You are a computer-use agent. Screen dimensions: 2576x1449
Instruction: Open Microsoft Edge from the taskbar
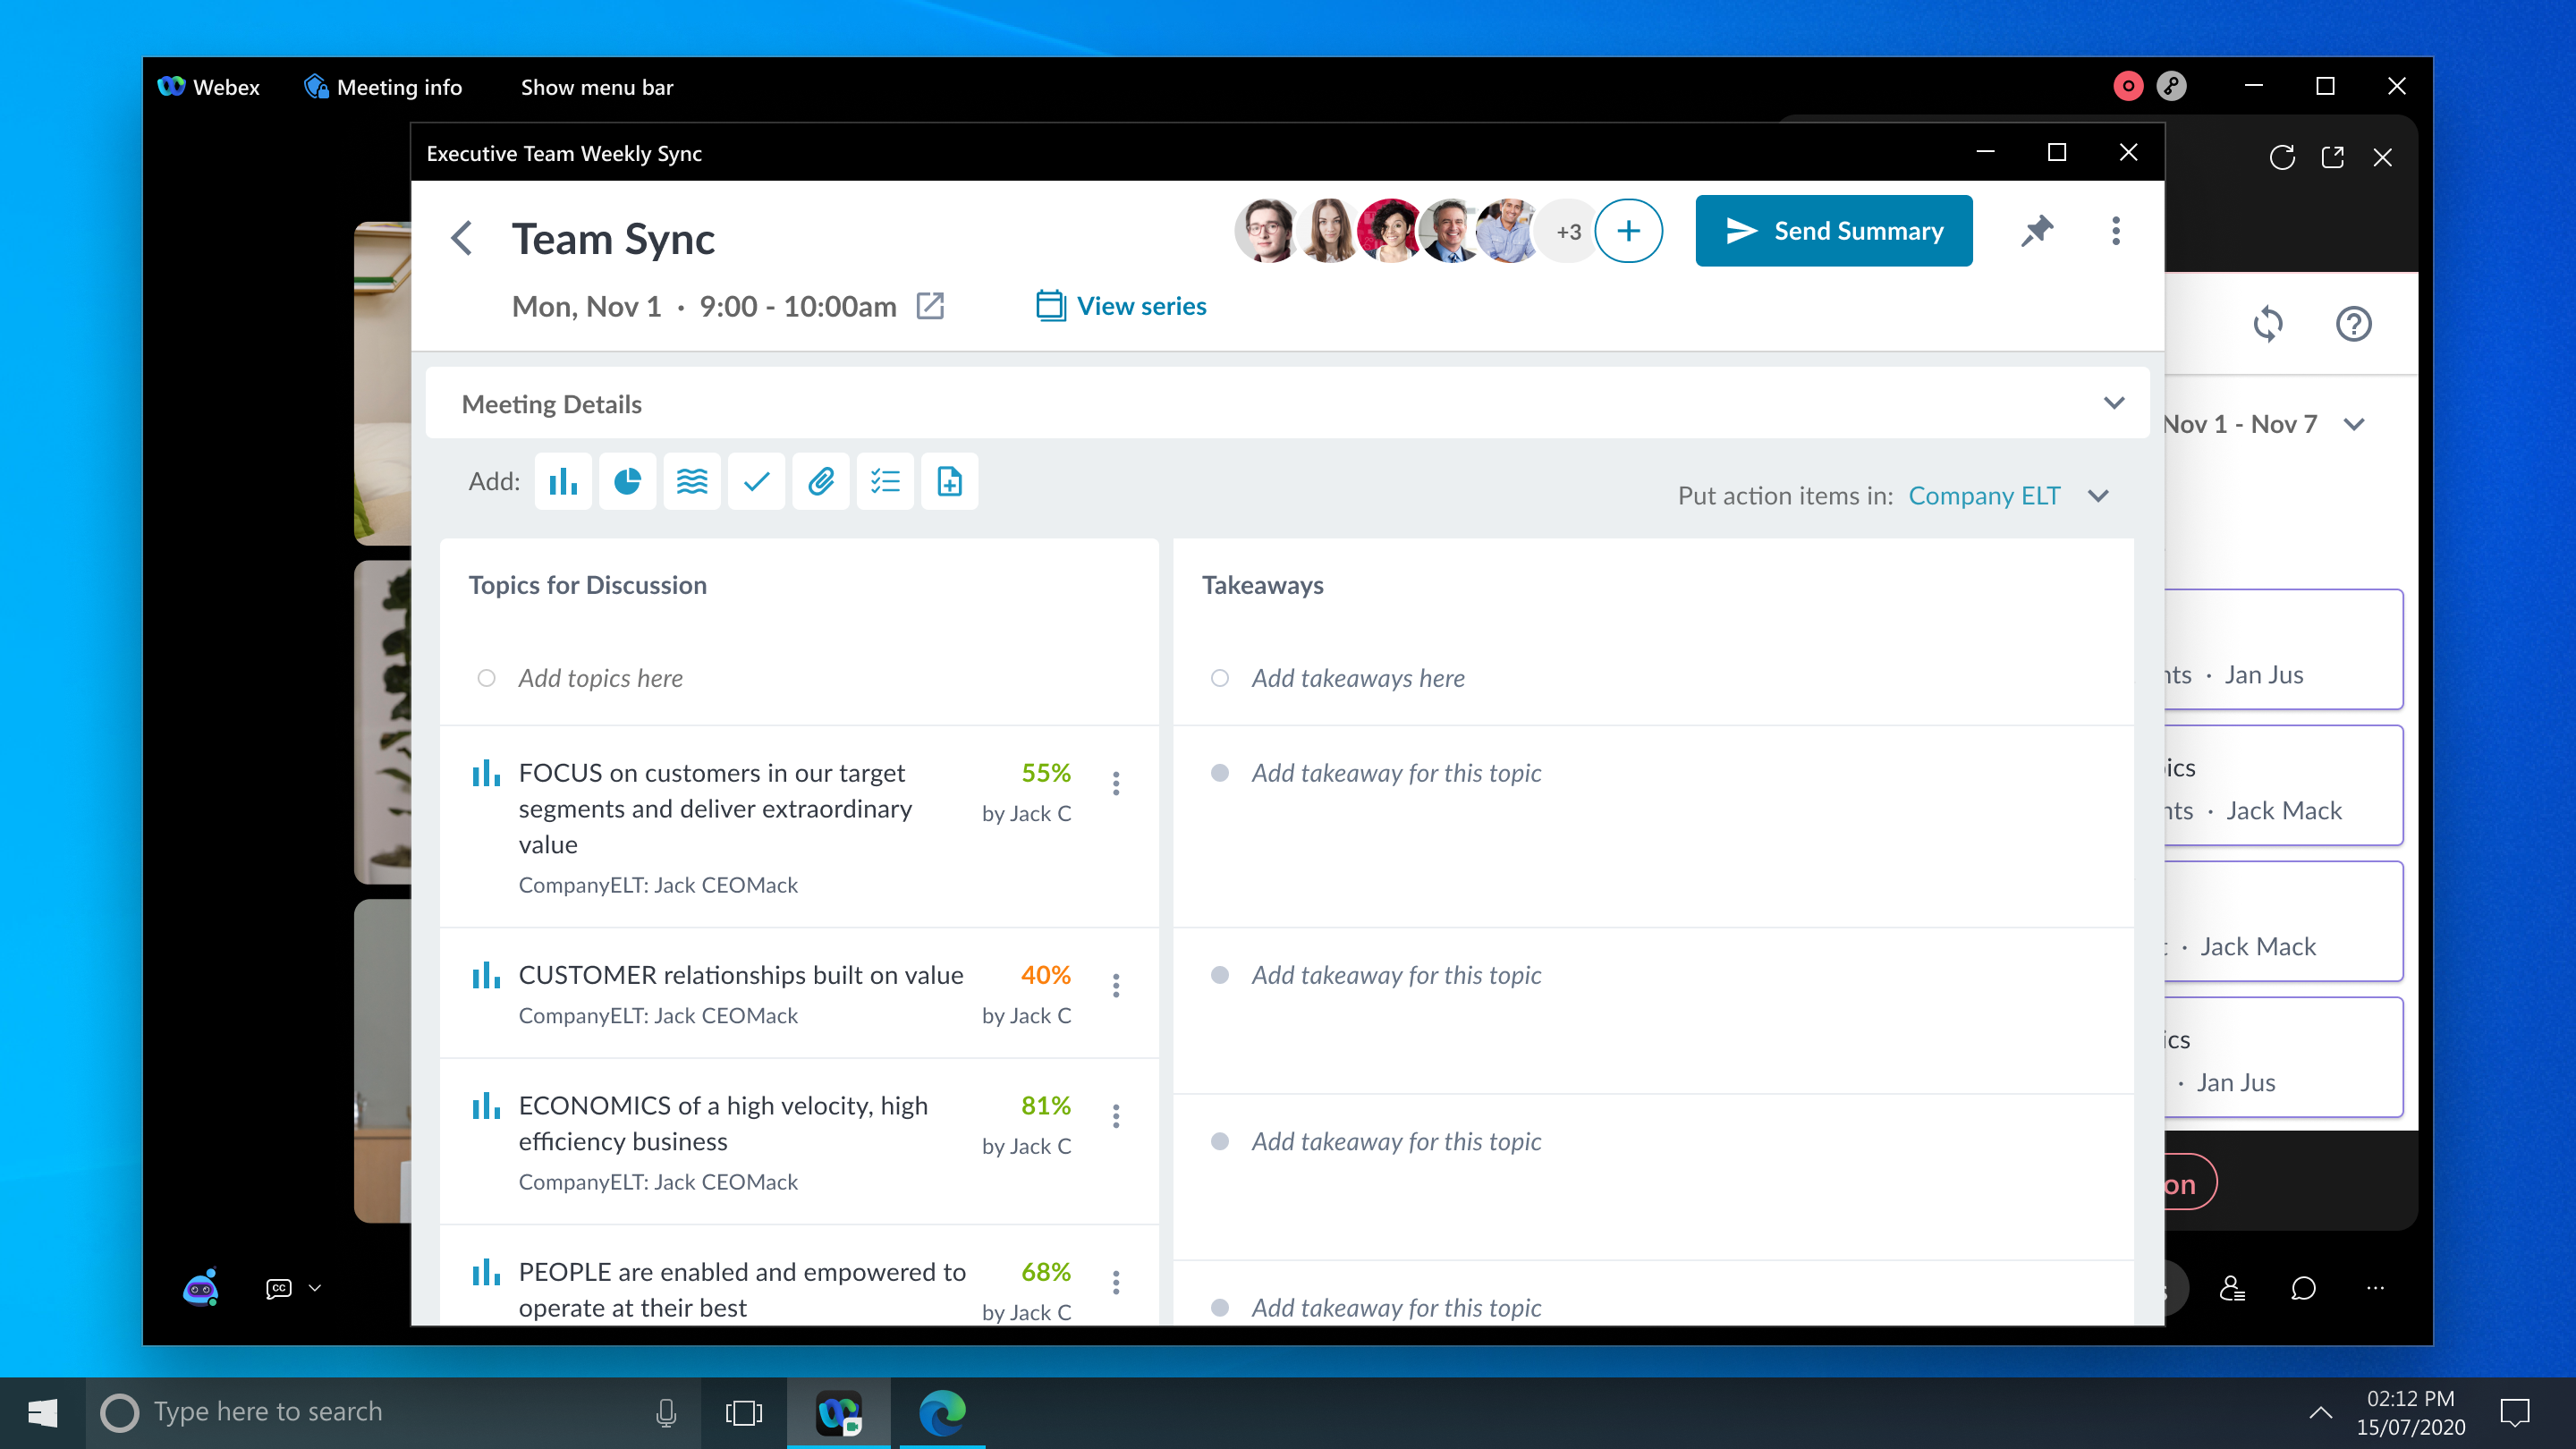click(x=942, y=1413)
